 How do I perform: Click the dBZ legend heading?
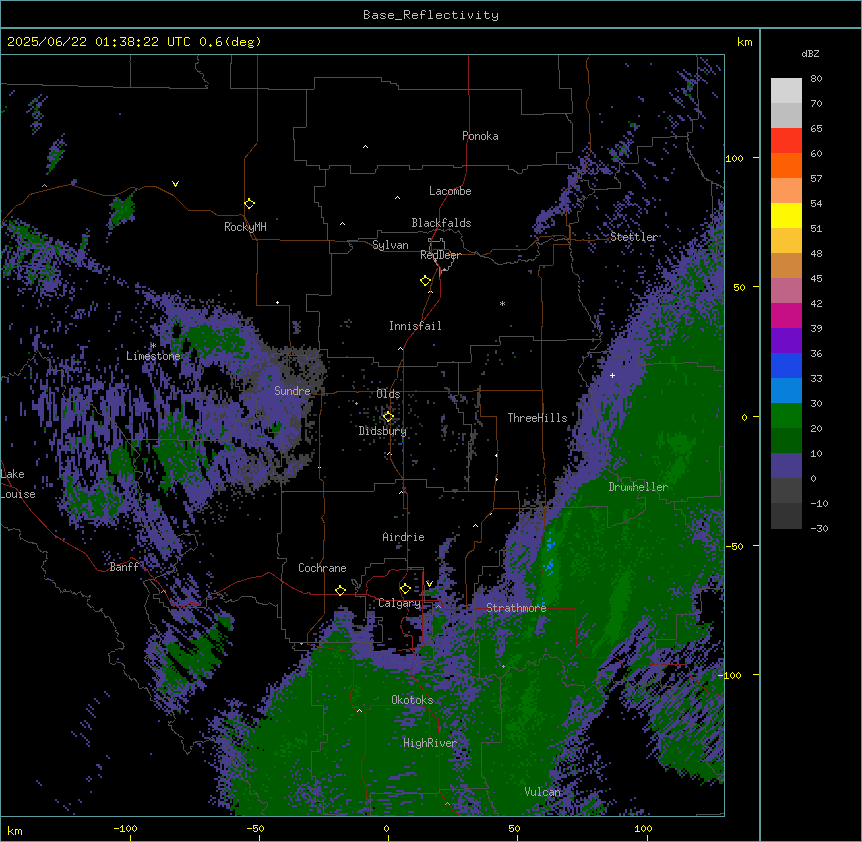810,53
